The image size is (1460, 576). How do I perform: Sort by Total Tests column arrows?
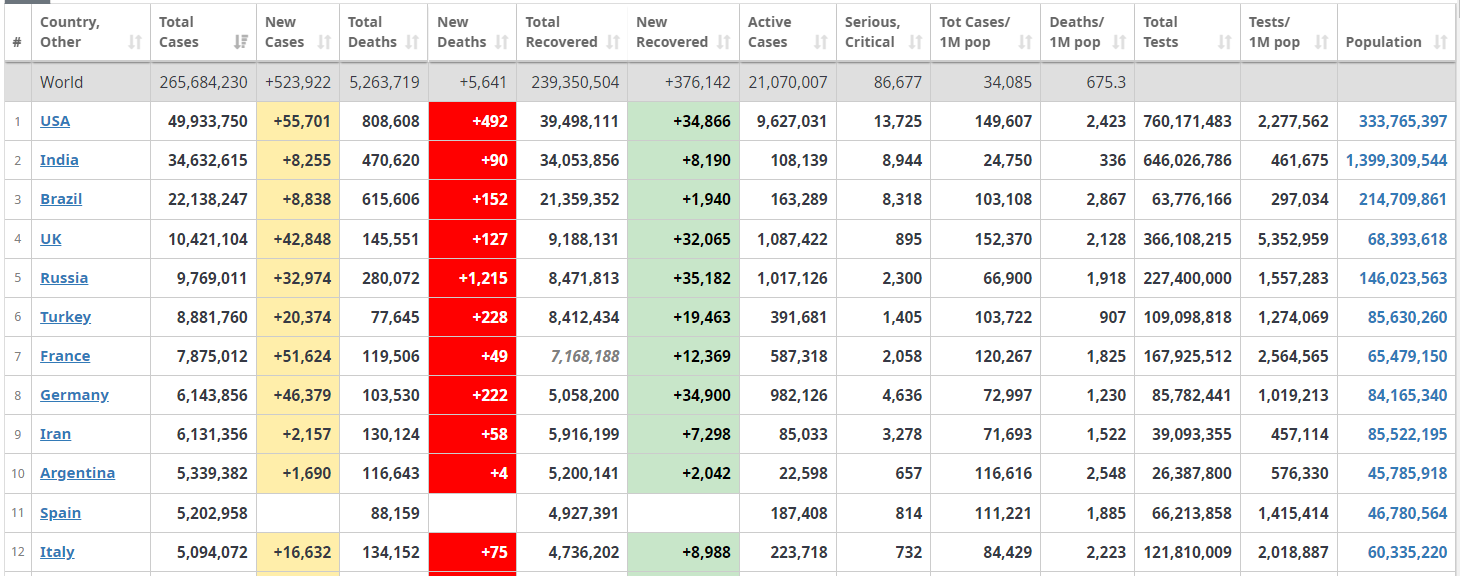(x=1225, y=42)
